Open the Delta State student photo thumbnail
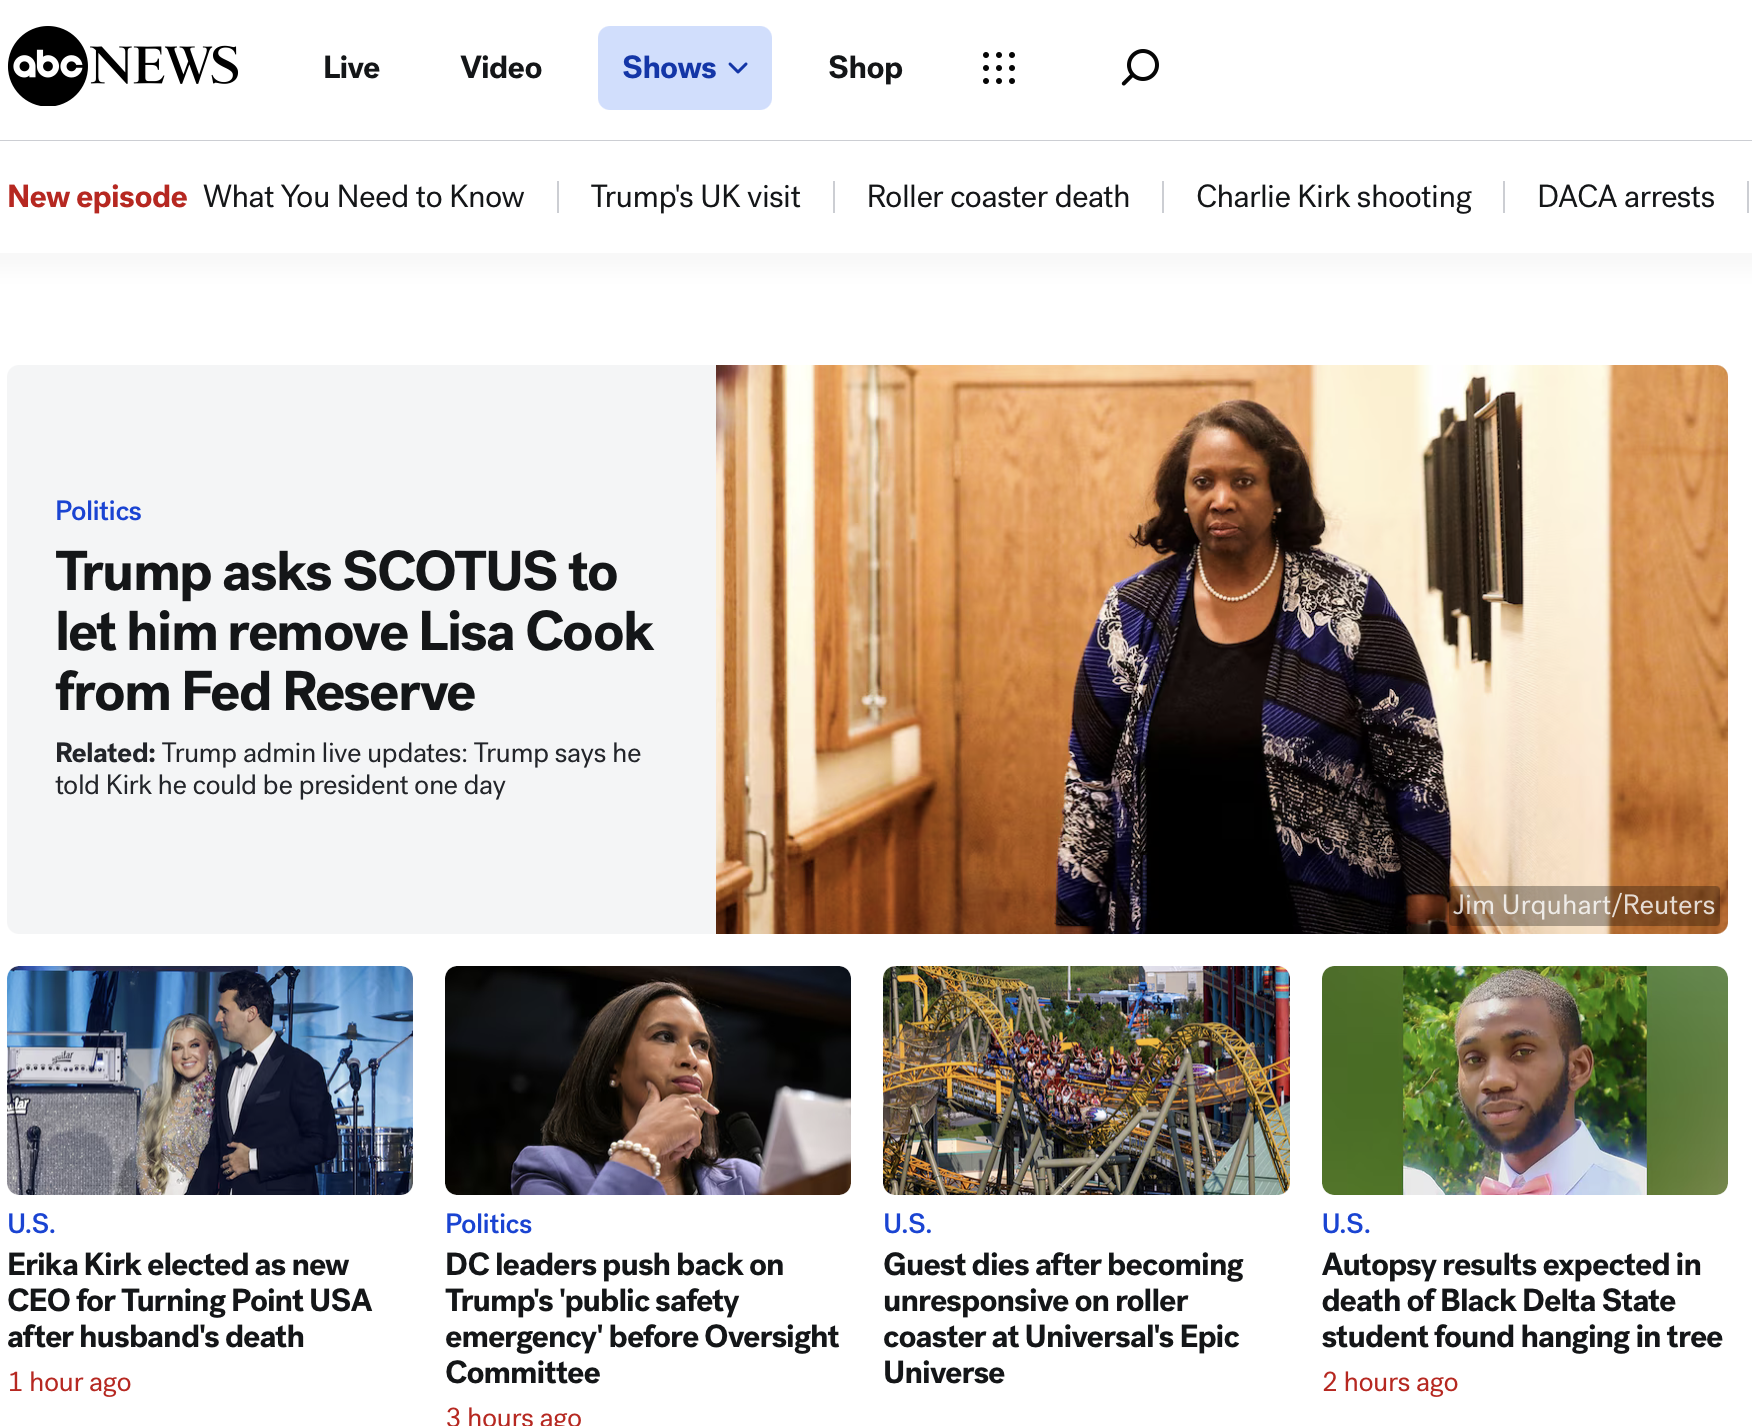Screen dimensions: 1752x1426 click(1525, 1080)
